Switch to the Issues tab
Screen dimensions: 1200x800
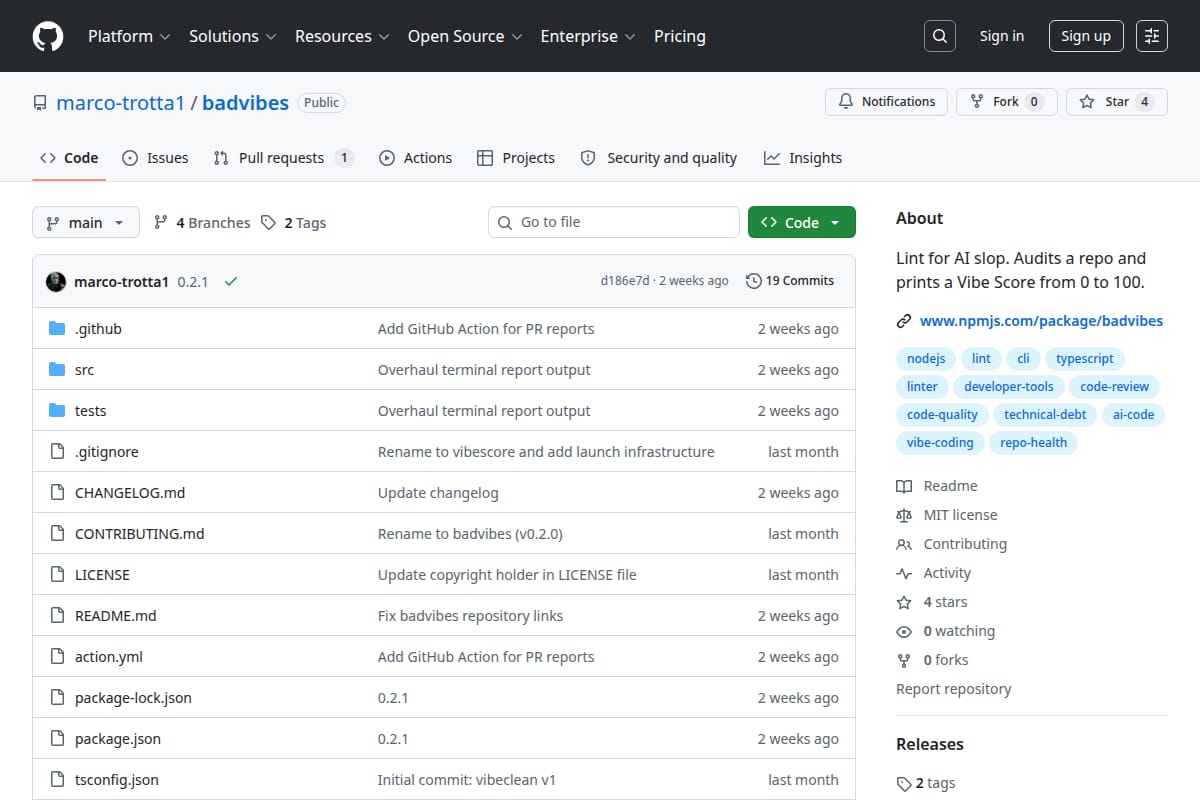155,158
